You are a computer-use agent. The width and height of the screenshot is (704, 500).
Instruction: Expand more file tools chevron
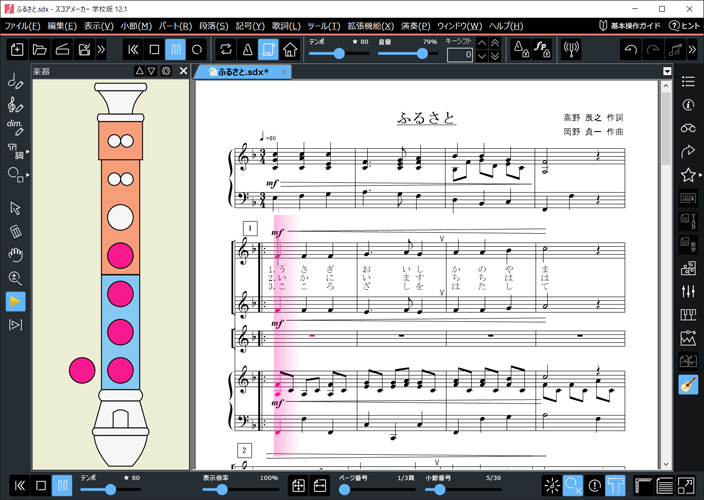click(x=101, y=49)
